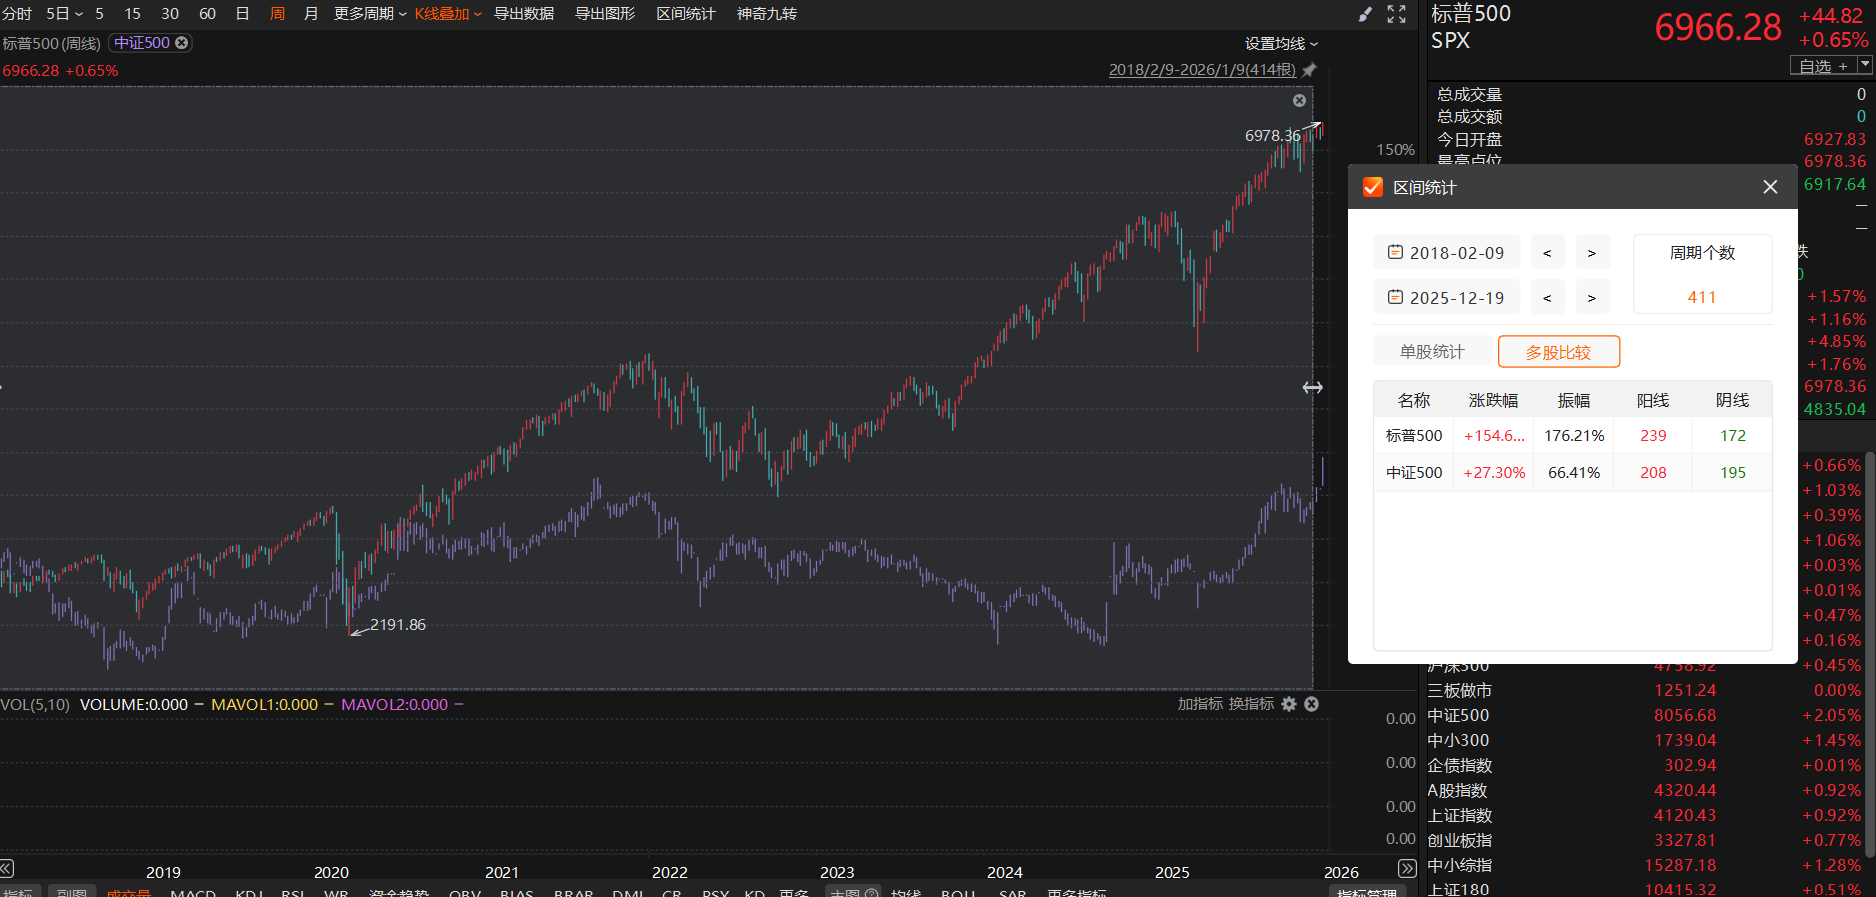Click the 导出图形 export chart button

pos(605,14)
